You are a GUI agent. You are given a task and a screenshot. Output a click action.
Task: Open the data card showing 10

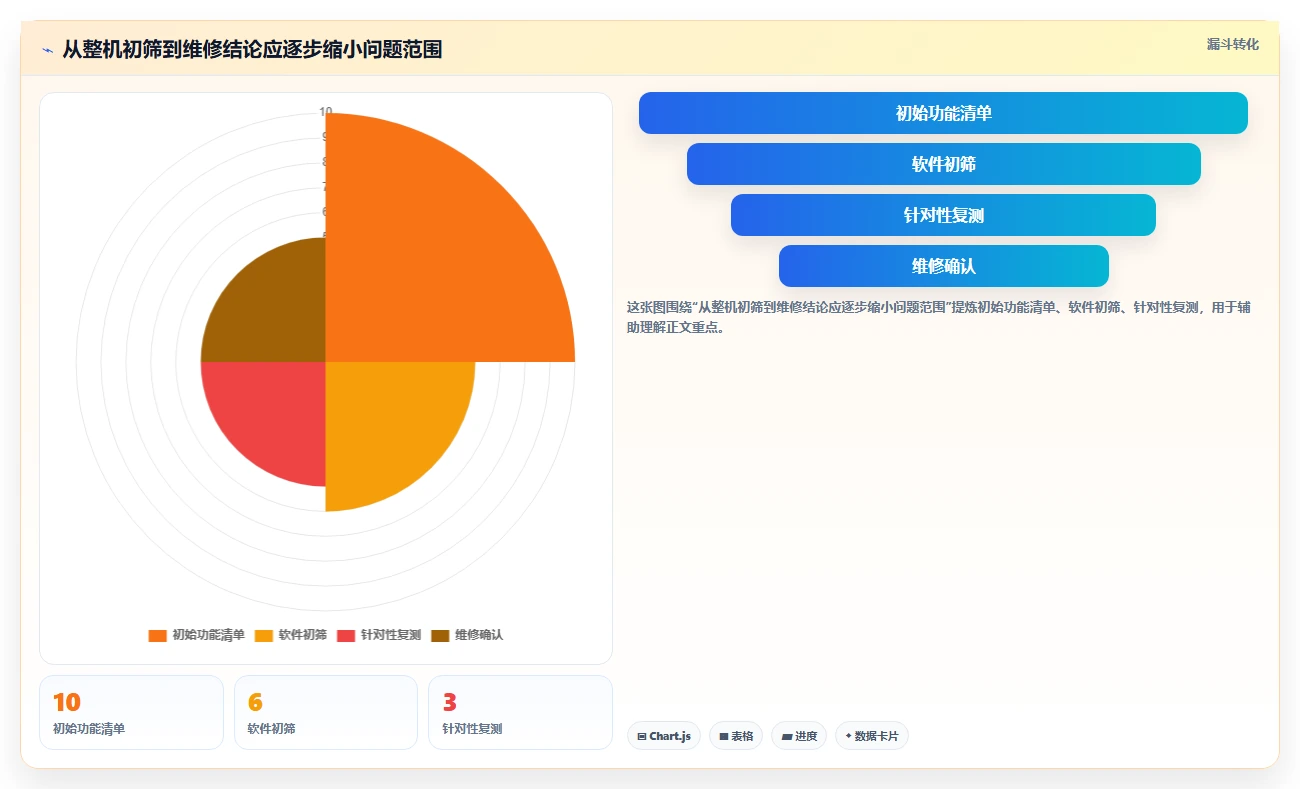131,712
